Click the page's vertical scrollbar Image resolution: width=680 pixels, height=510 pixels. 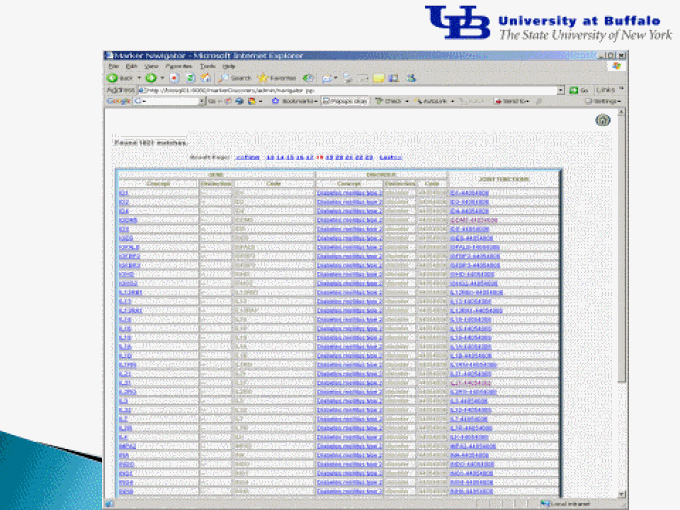coord(623,300)
